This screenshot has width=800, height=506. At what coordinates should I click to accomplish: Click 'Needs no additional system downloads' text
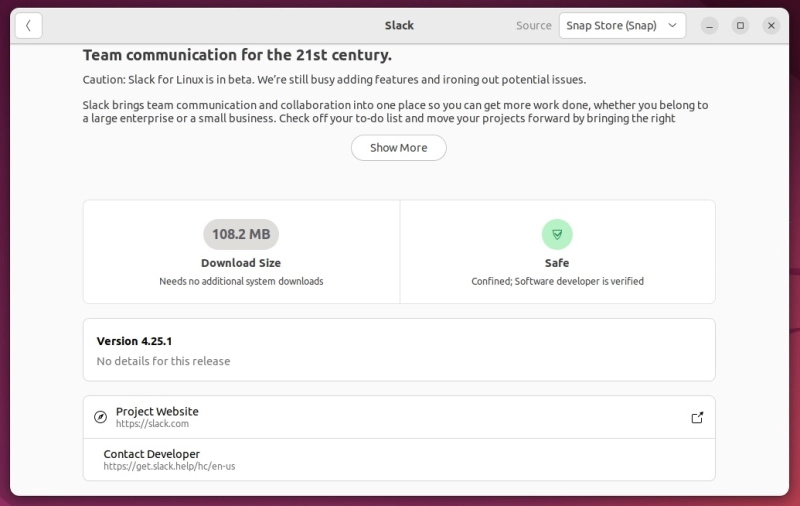point(241,281)
